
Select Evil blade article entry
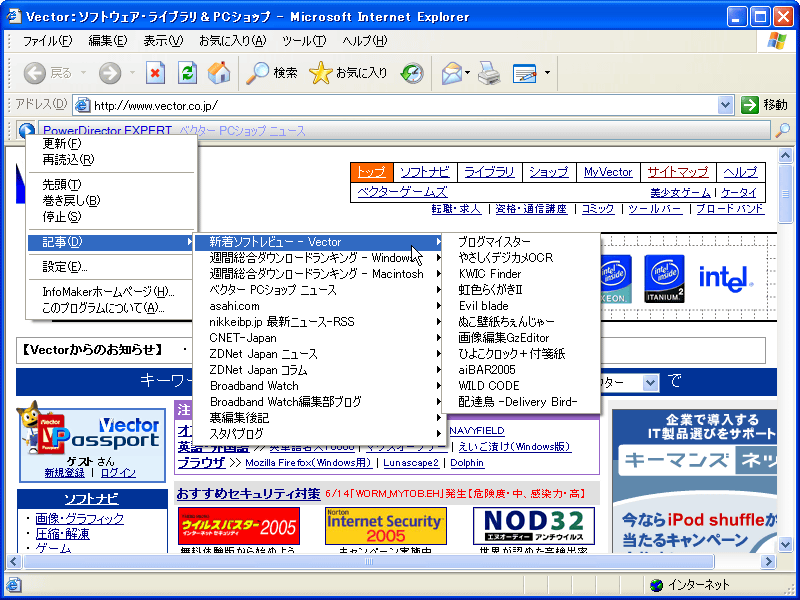(x=520, y=306)
